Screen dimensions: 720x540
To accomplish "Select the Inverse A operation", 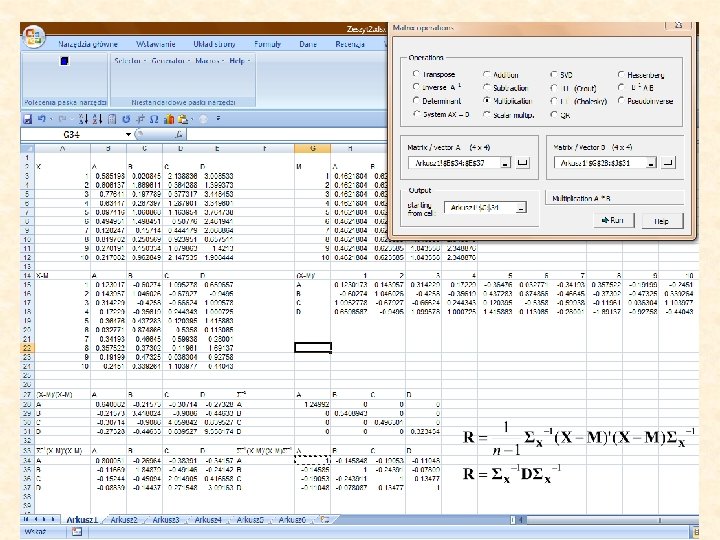I will click(437, 87).
